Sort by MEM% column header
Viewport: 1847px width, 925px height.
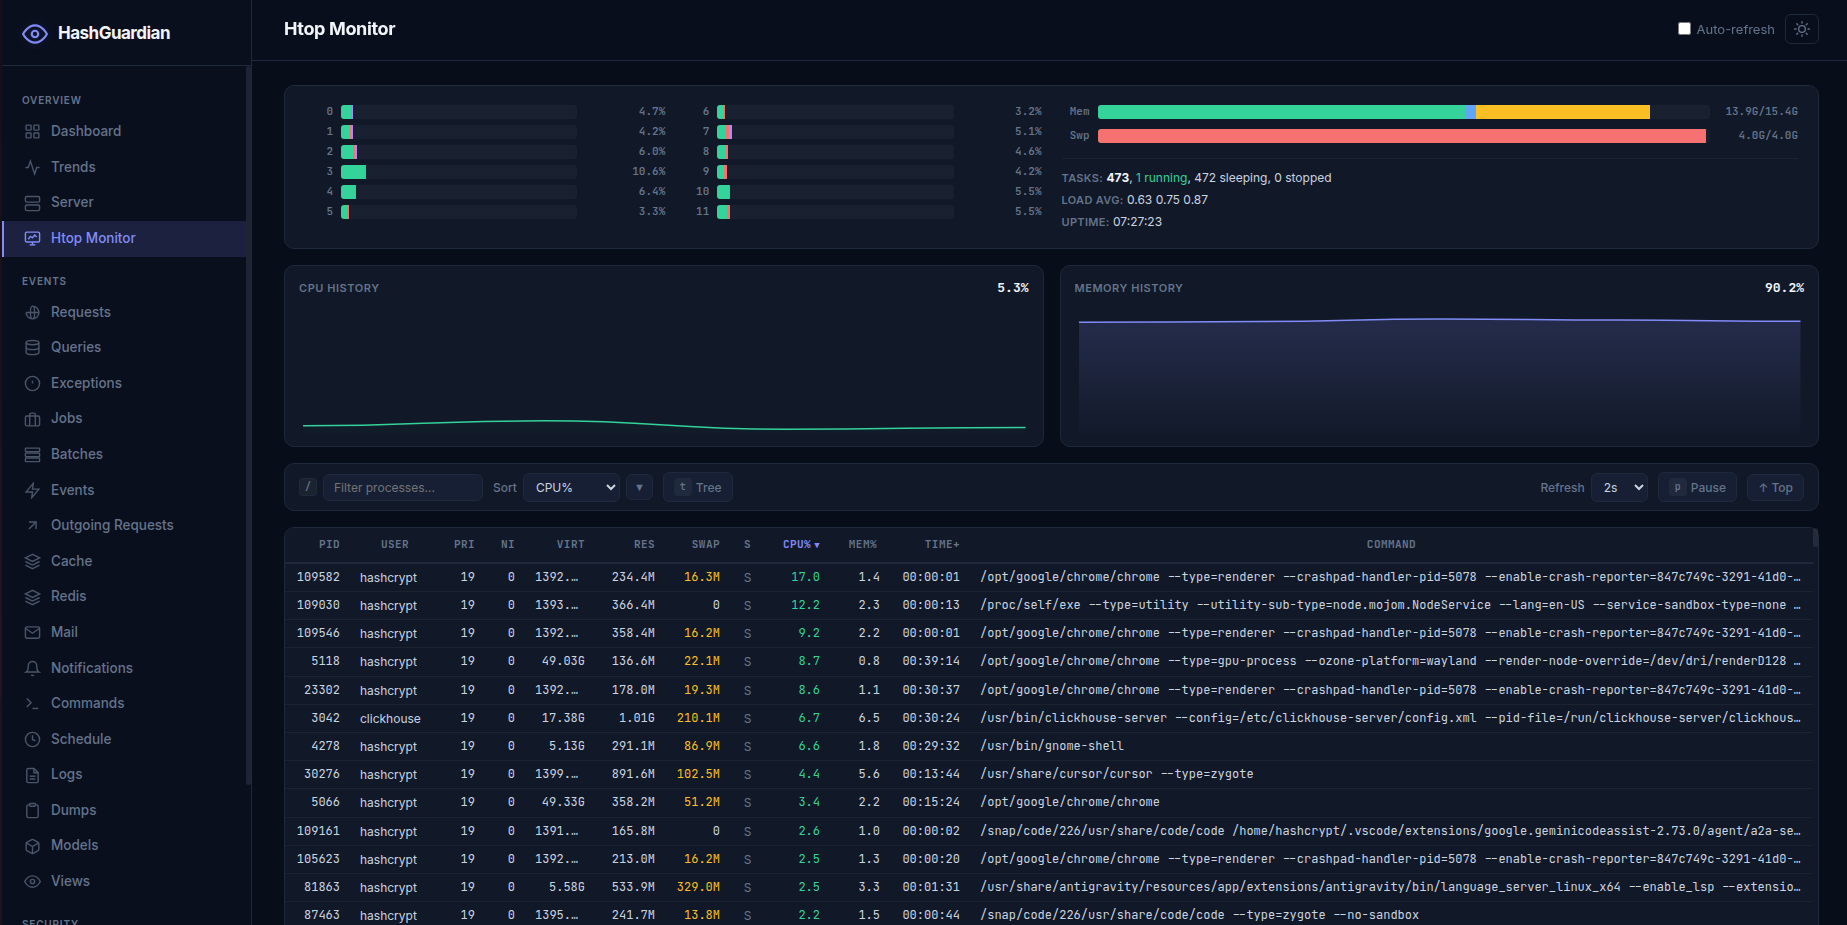862,544
